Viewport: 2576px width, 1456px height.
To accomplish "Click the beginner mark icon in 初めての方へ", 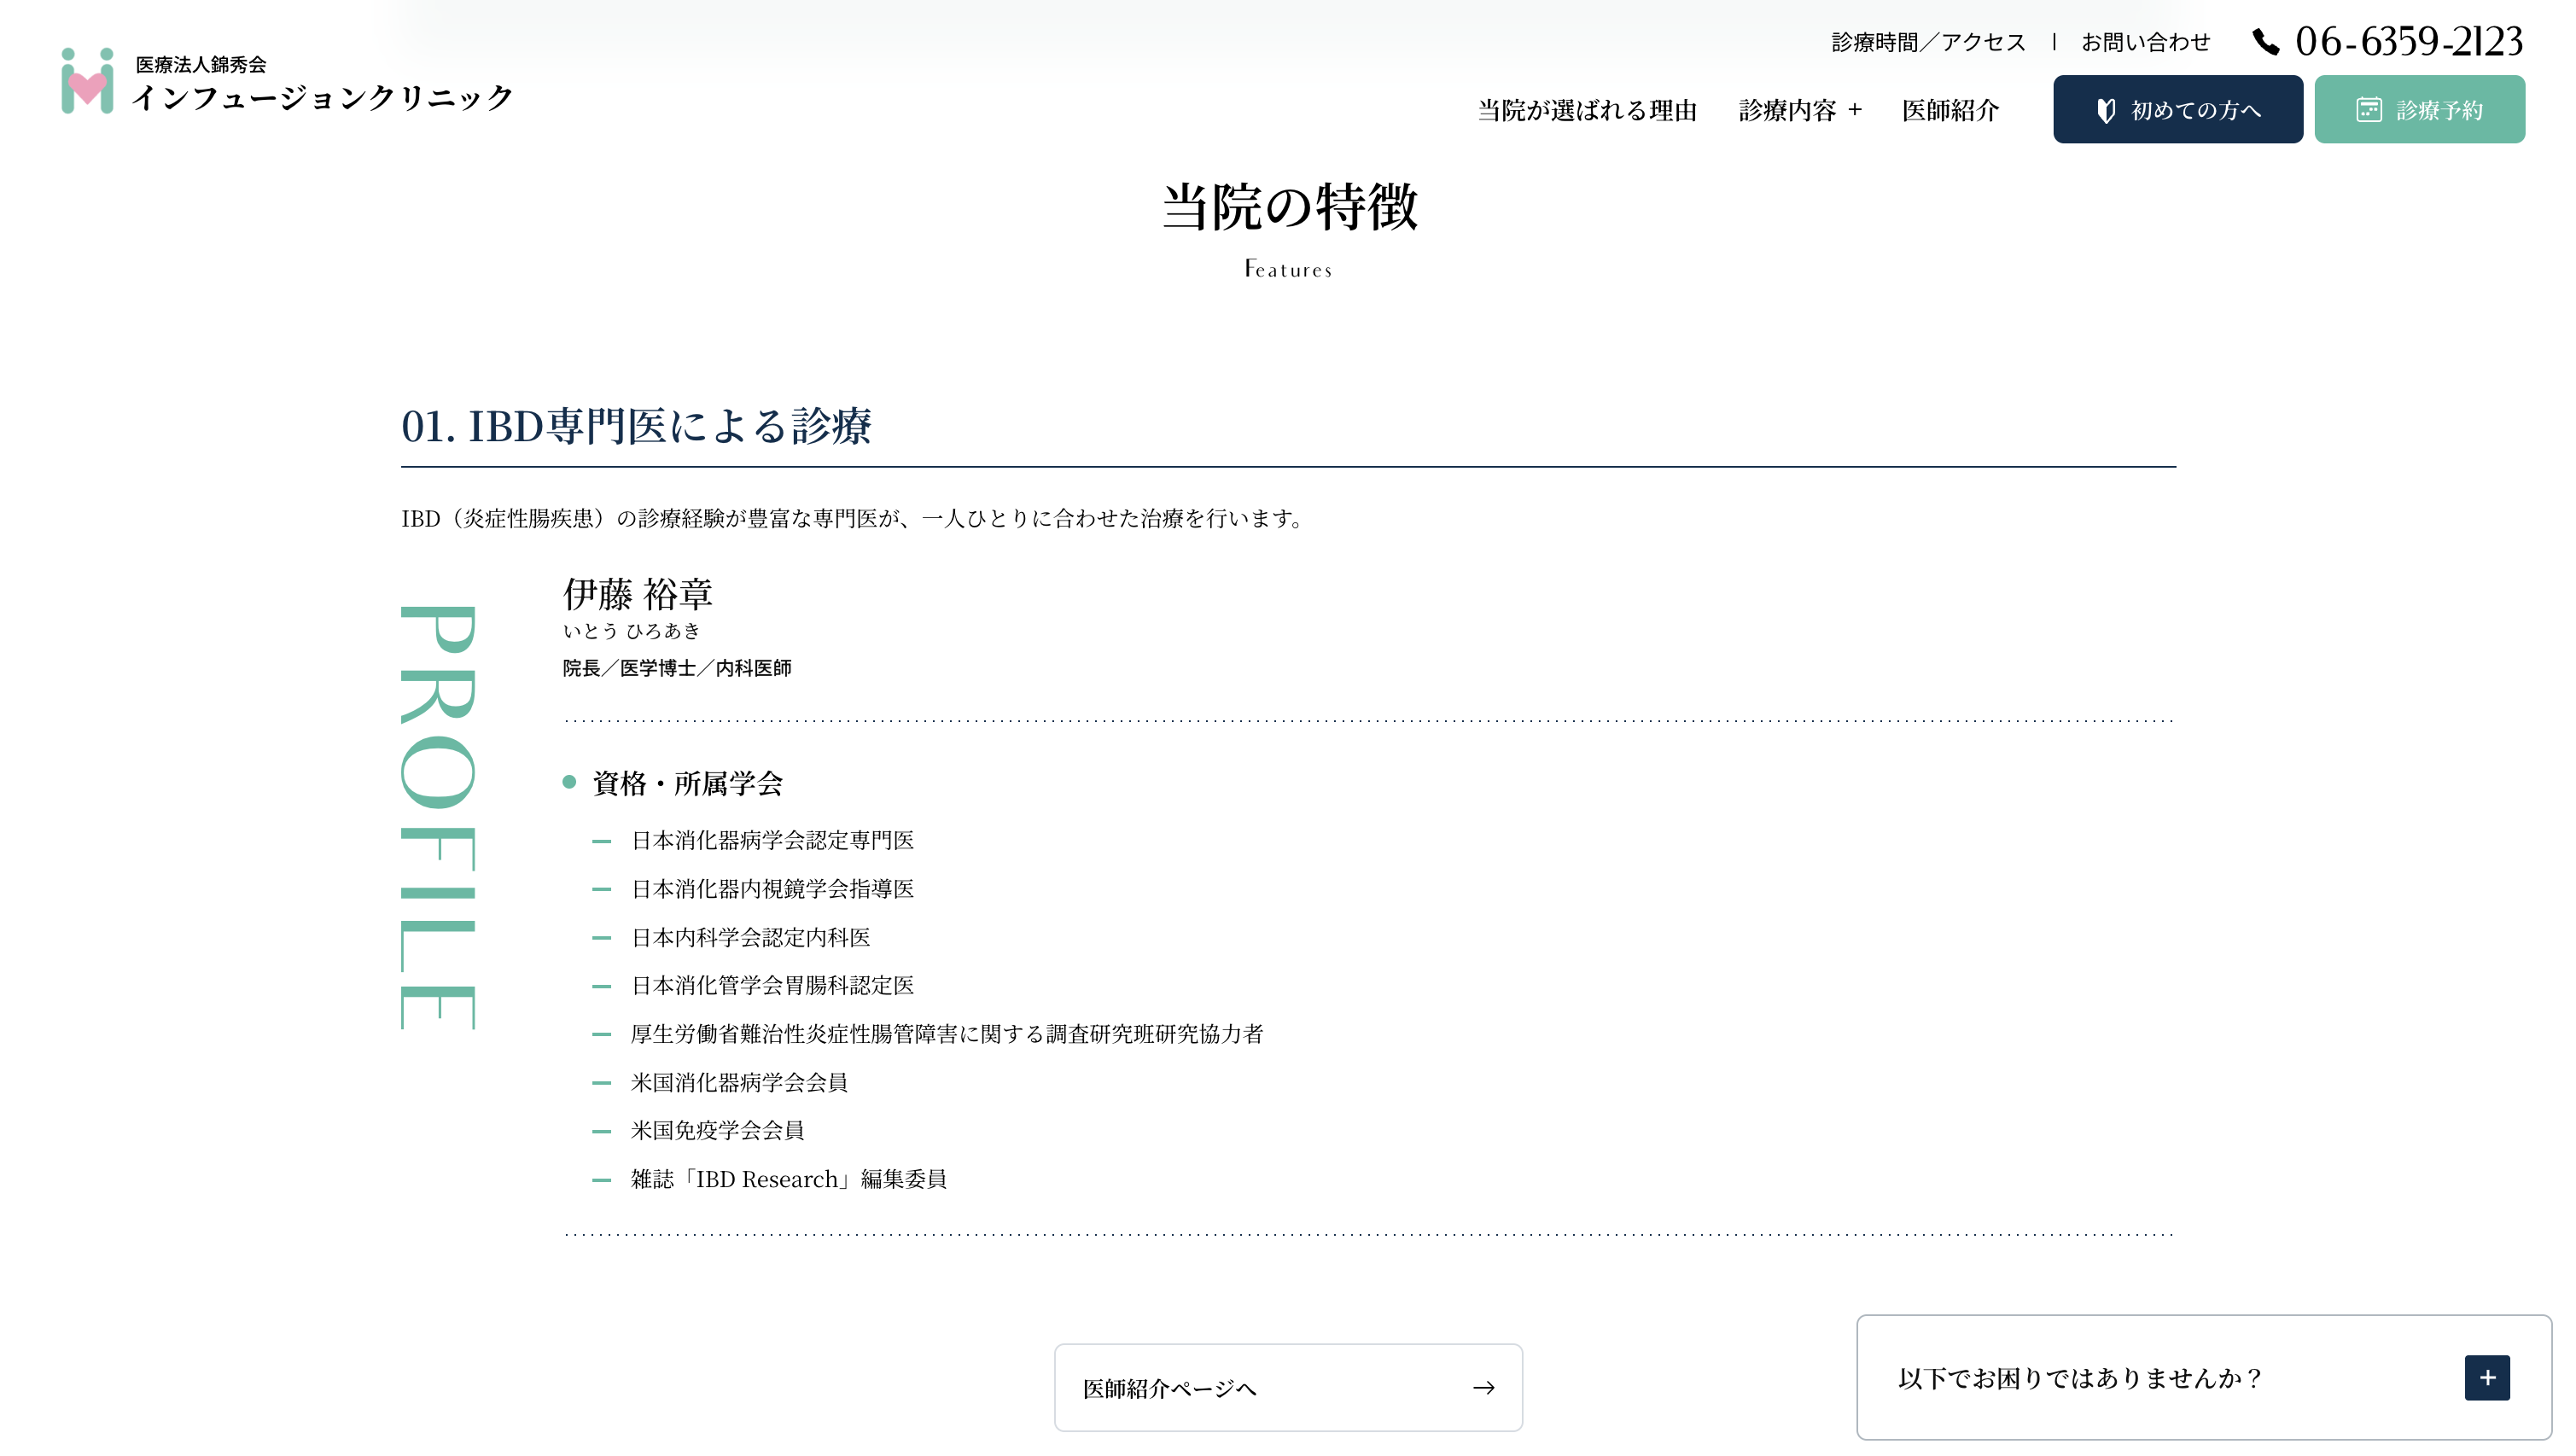I will click(x=2105, y=110).
